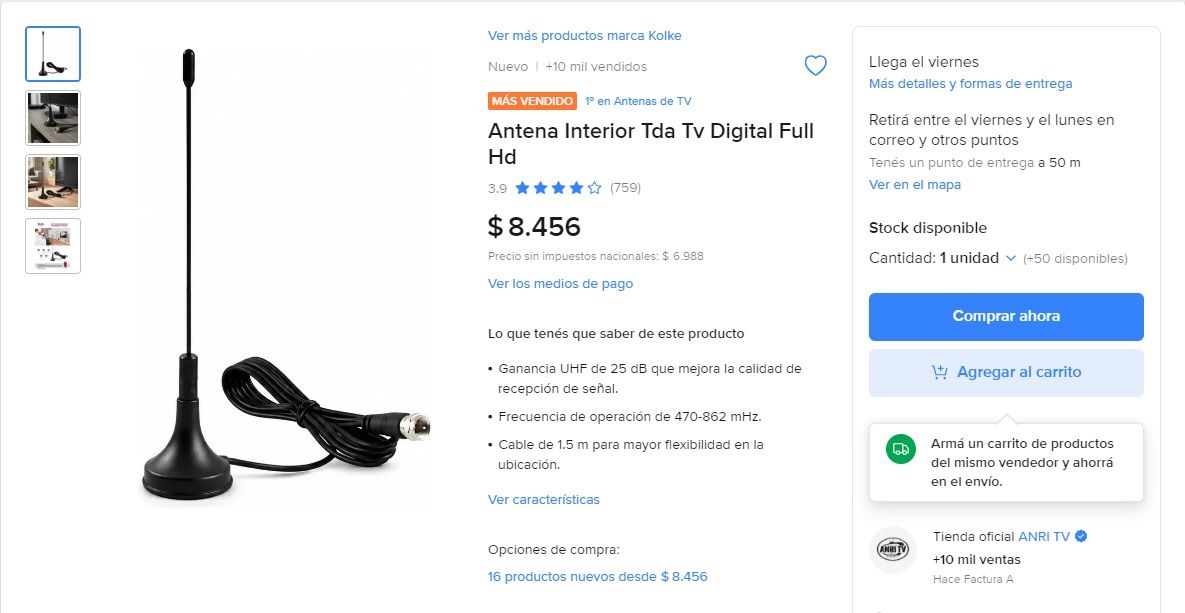Open Ver más productos marca Kolke link

click(x=584, y=36)
